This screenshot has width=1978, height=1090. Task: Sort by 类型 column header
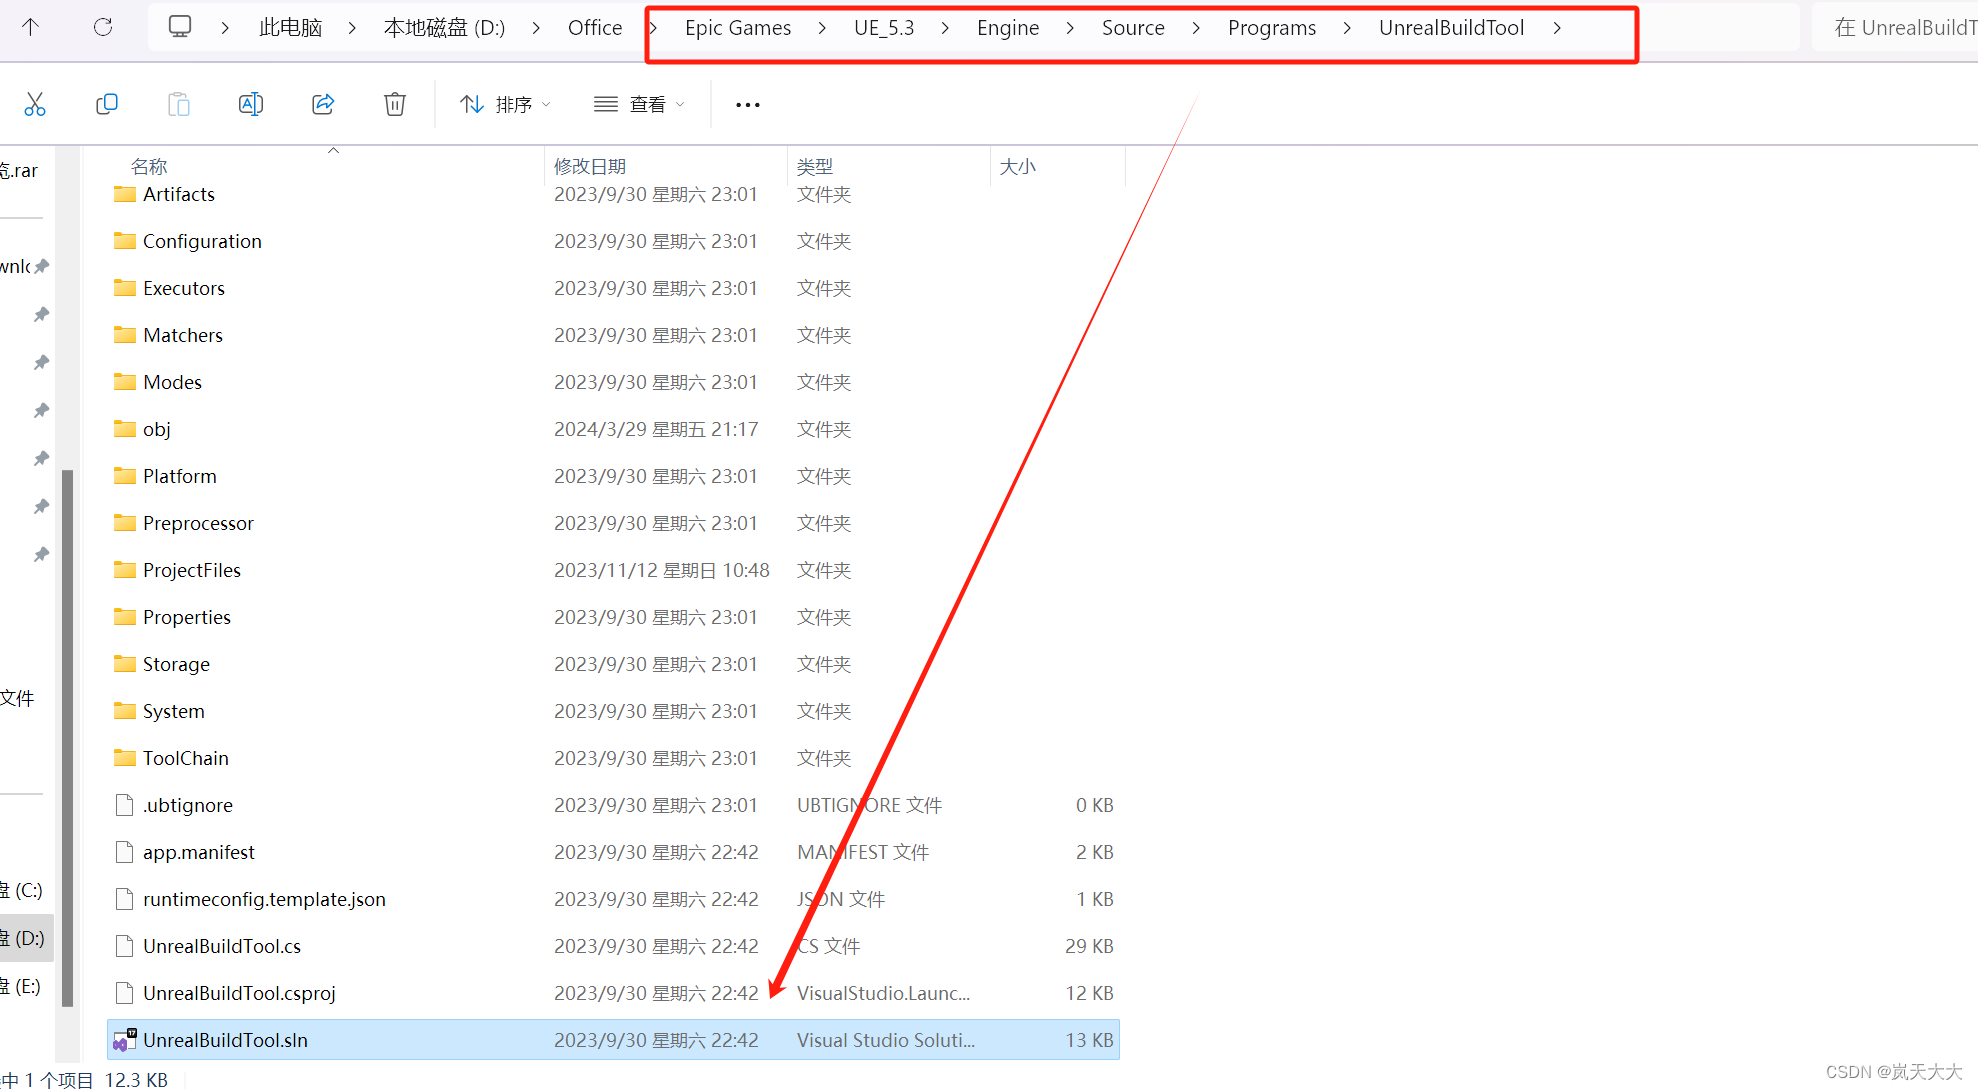click(x=815, y=166)
